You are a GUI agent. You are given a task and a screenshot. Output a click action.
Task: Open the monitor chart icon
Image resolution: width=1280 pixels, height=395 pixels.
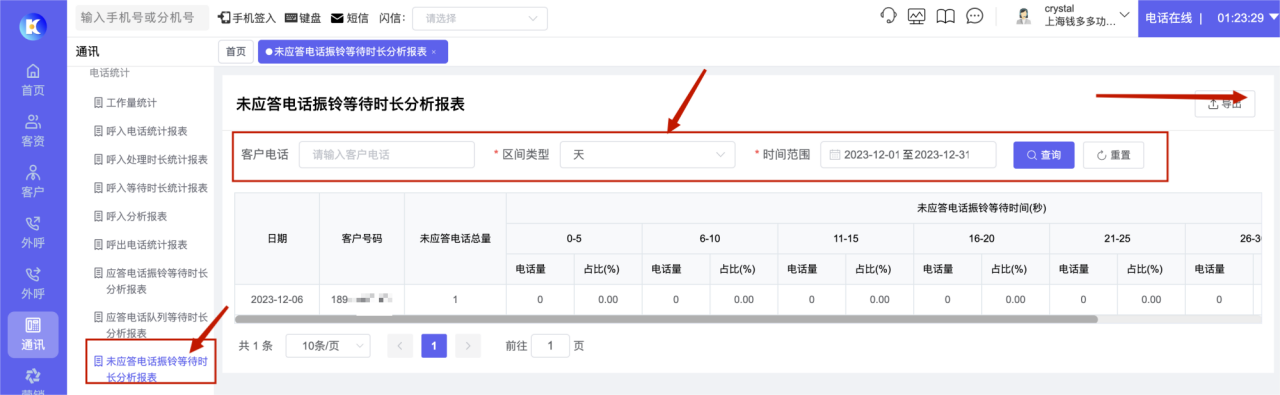tap(916, 16)
